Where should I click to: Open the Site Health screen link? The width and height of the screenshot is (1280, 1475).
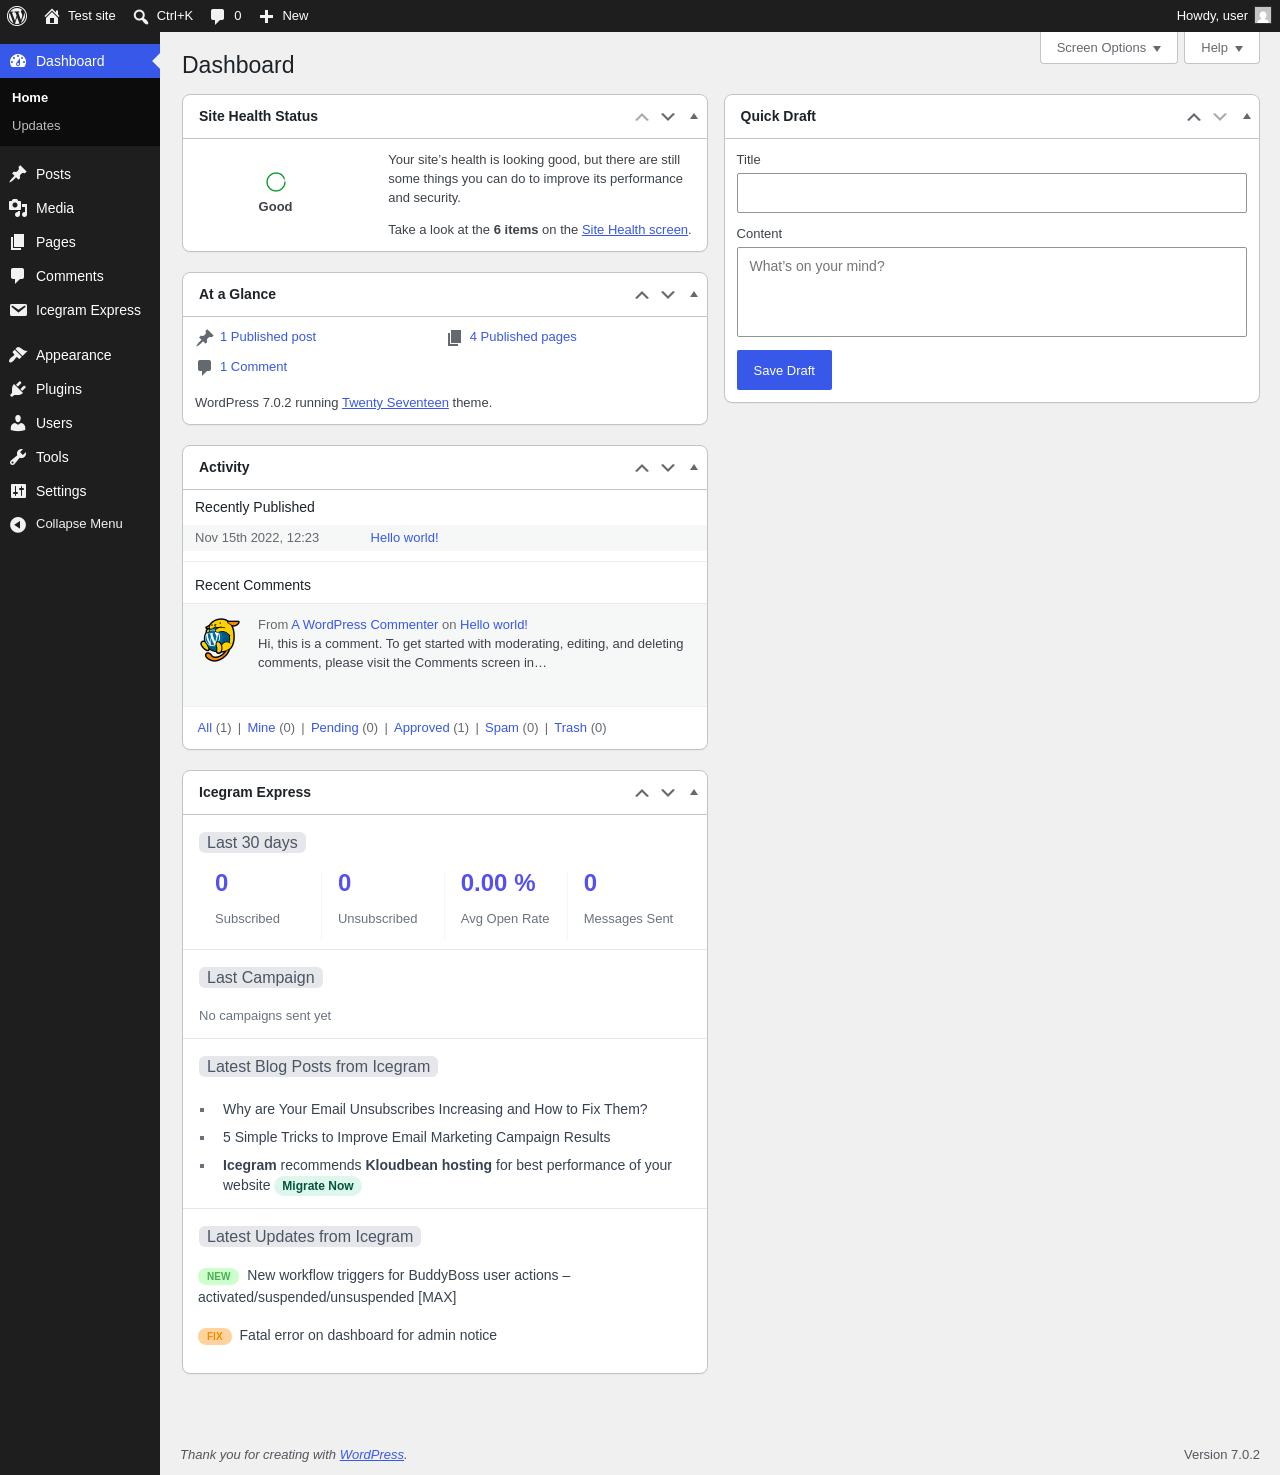click(635, 230)
